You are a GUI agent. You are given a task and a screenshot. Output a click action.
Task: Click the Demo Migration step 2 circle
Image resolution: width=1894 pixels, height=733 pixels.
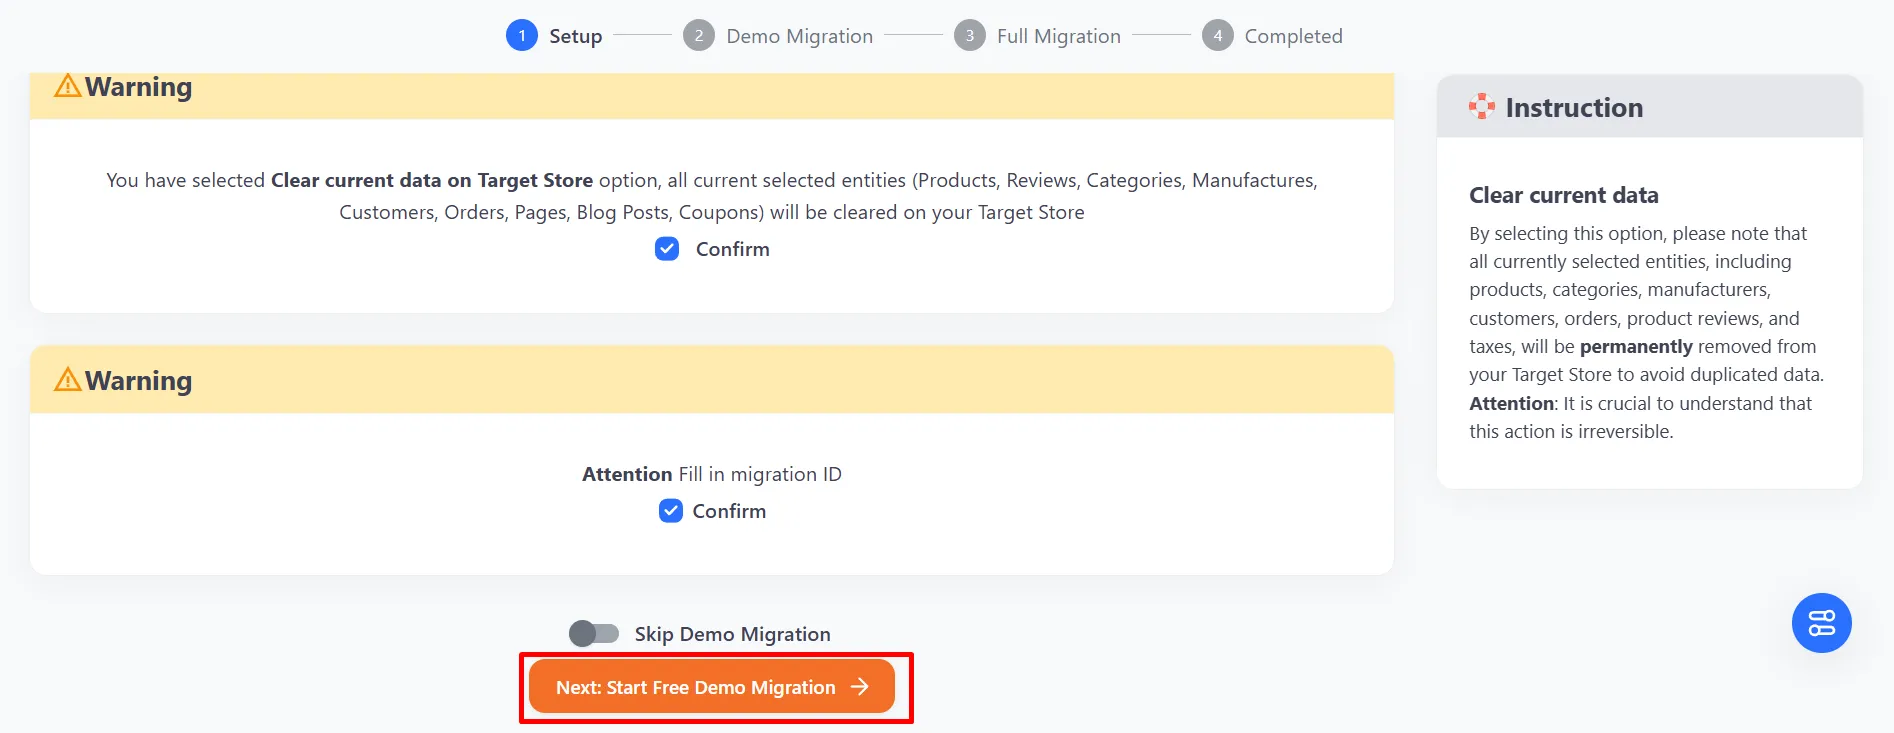click(x=698, y=36)
